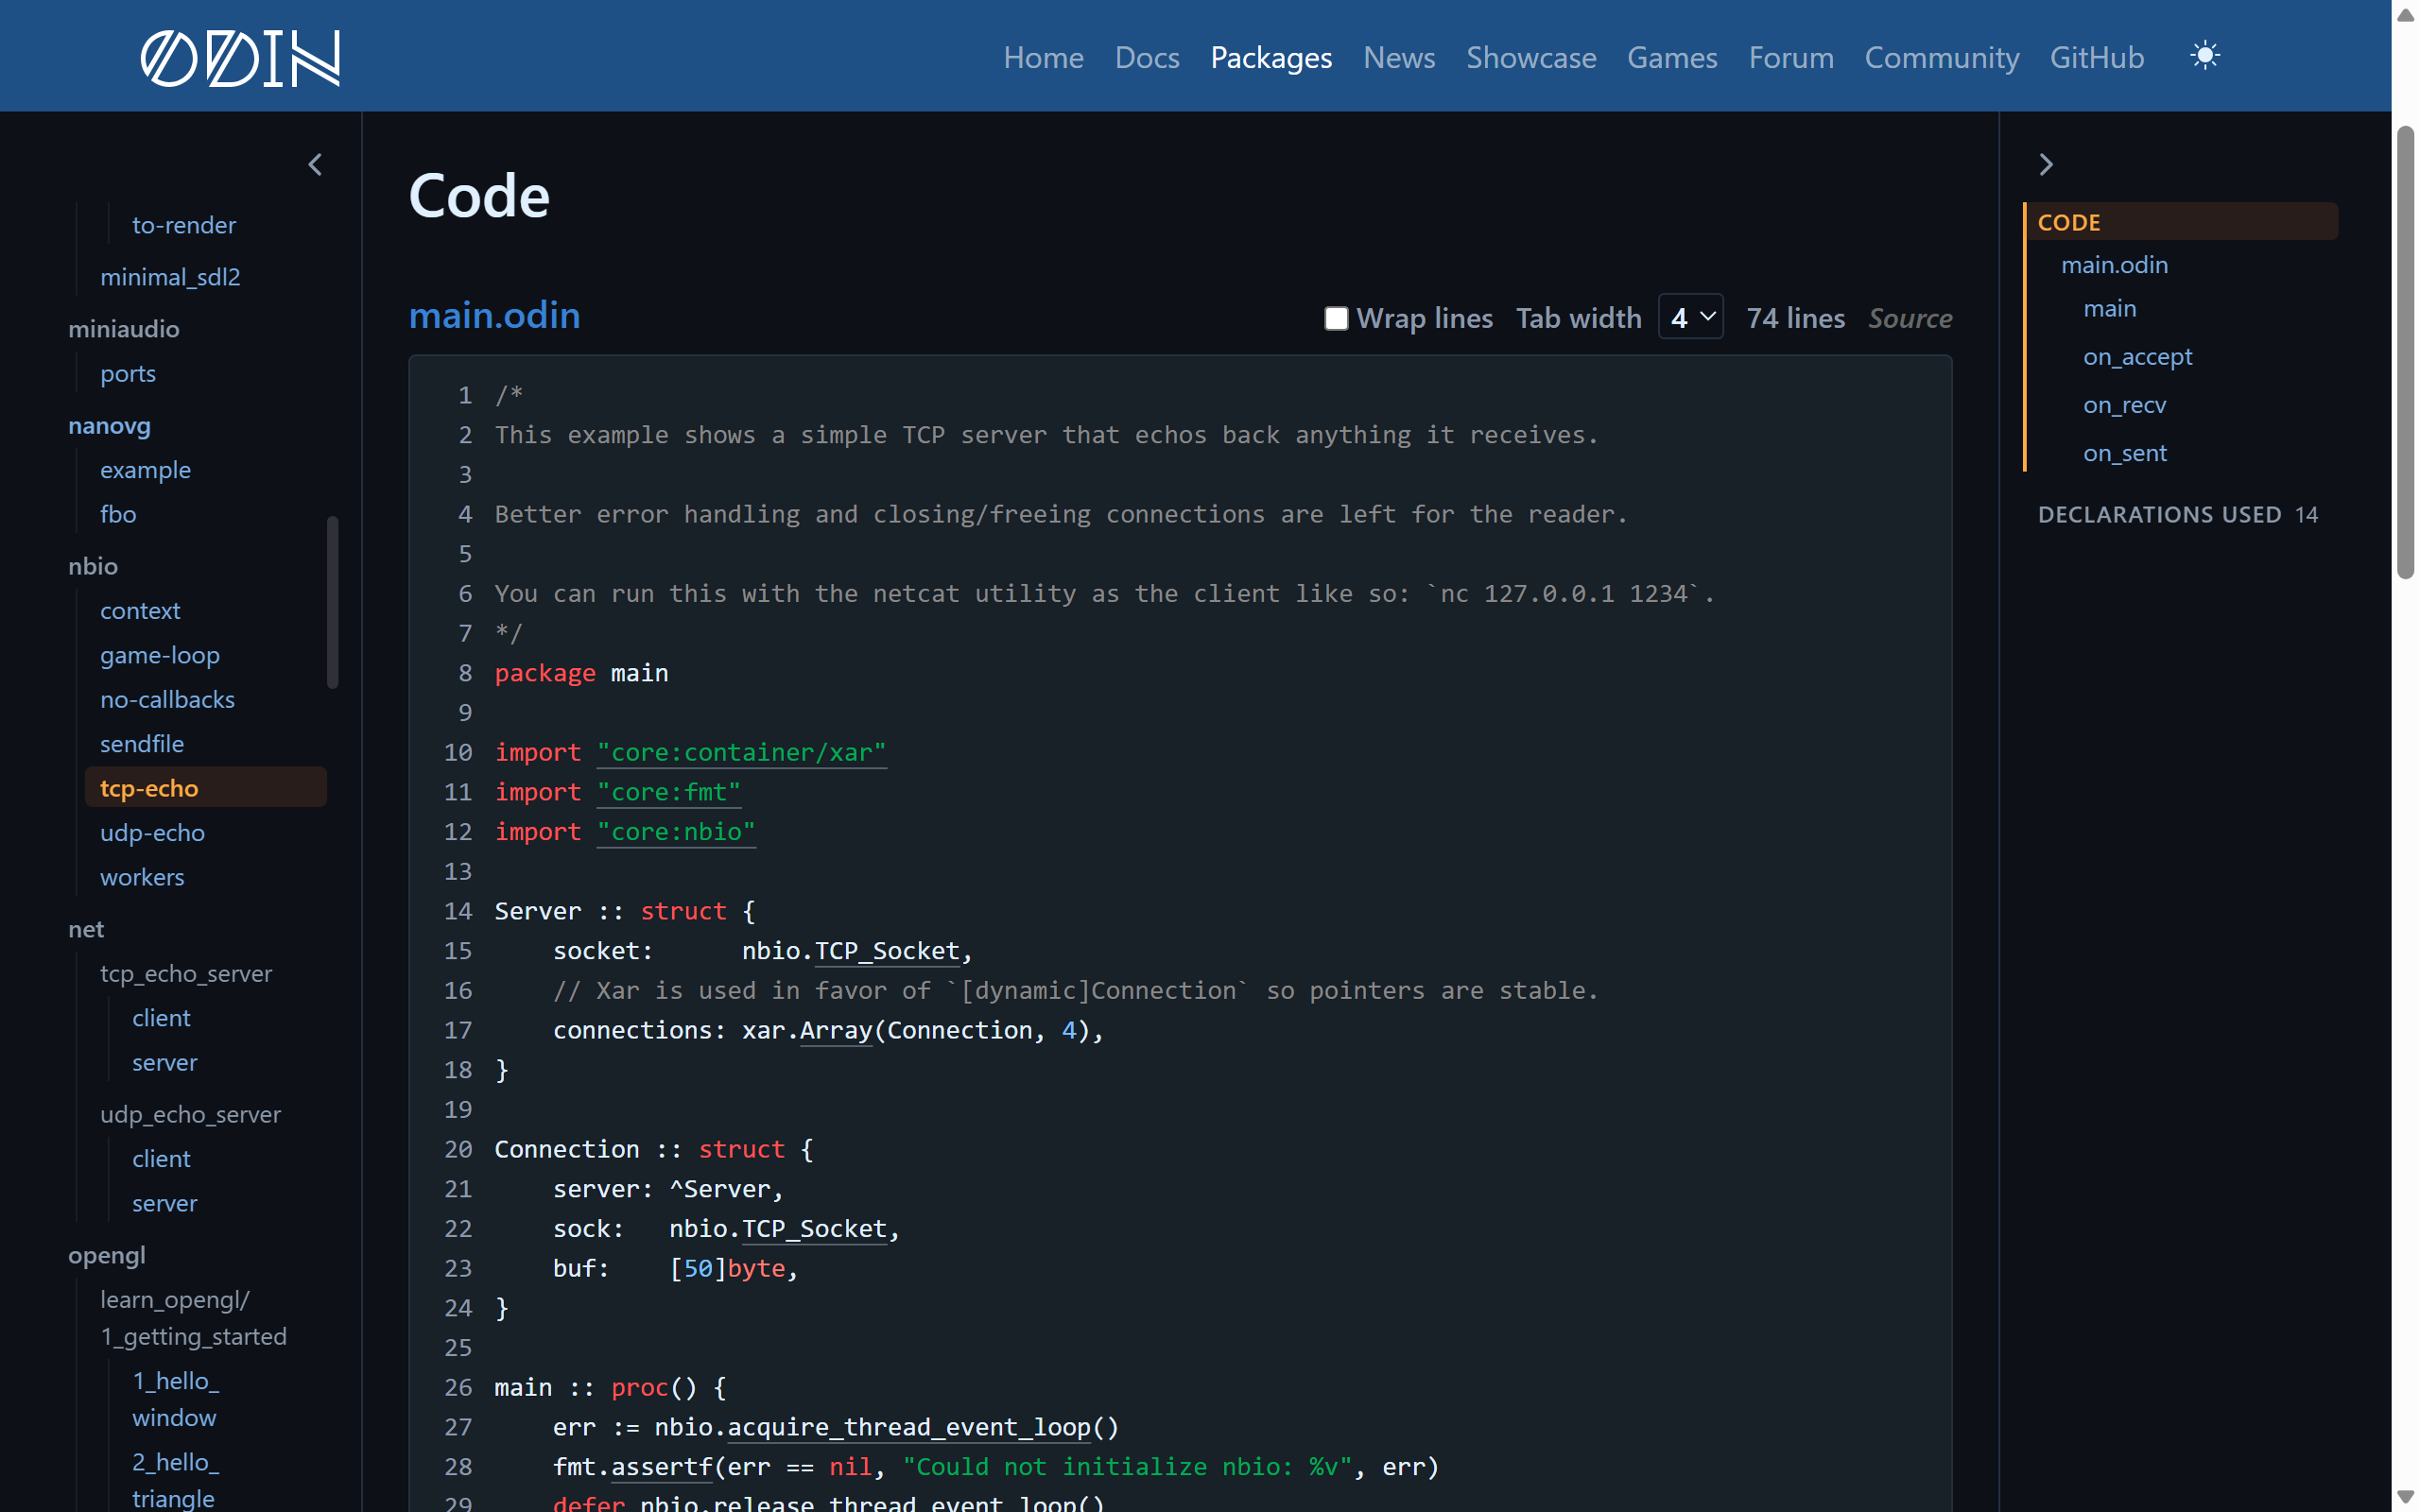Select the miniaudio group
Screen dimensions: 2420x1512
(124, 329)
